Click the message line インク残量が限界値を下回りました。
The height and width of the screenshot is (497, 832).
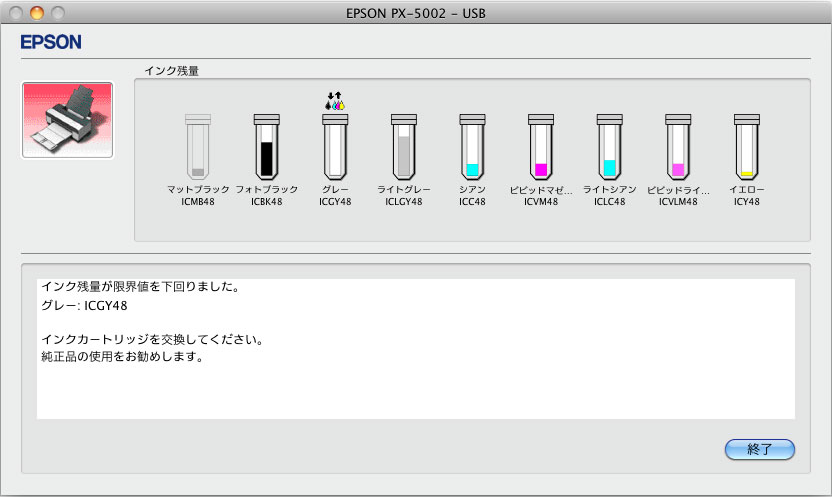[x=142, y=287]
